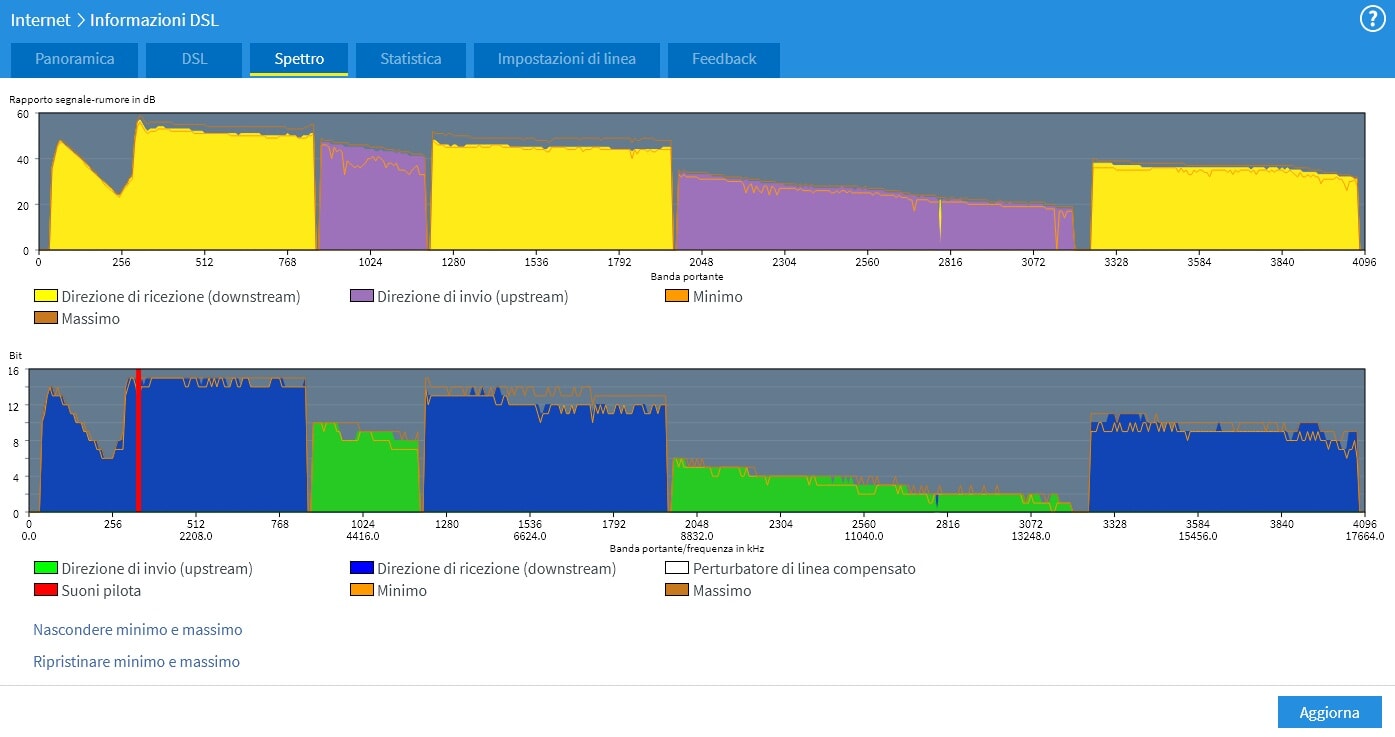Open the Impostazioni di linea tab

566,59
